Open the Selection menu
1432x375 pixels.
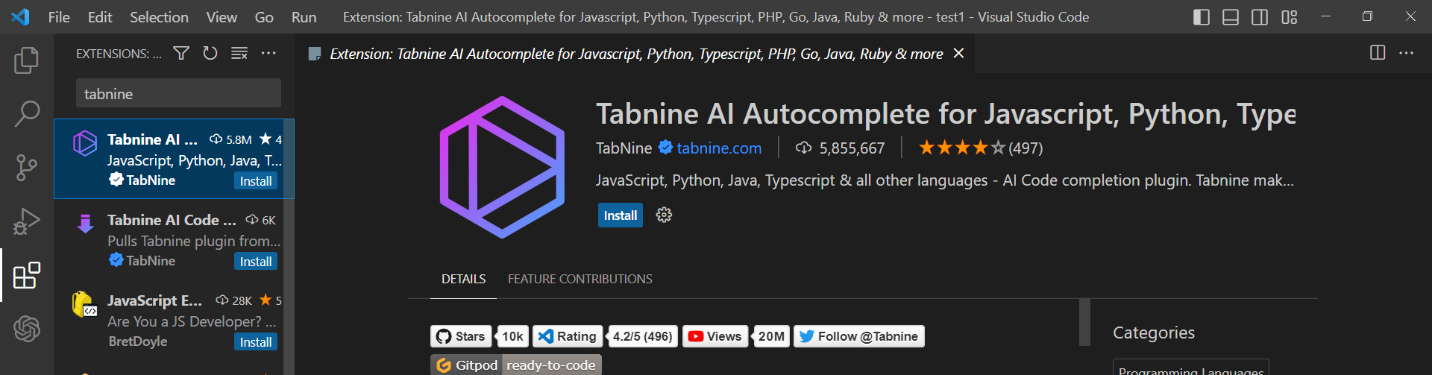point(159,17)
